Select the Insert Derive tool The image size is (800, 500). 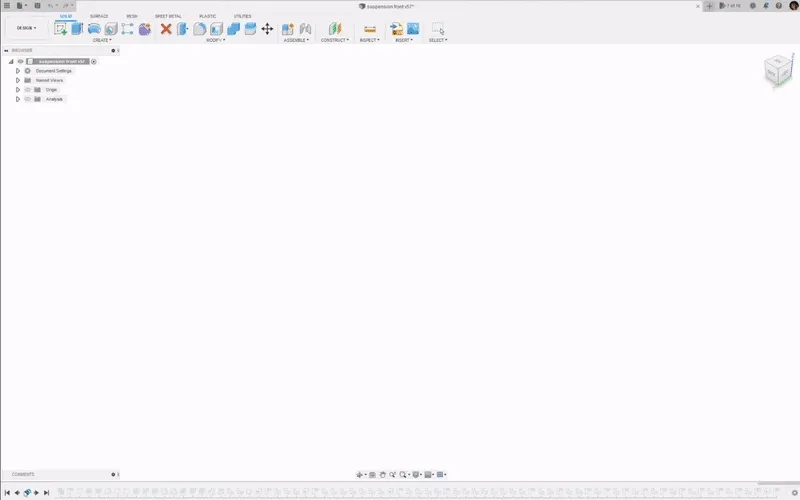click(396, 29)
